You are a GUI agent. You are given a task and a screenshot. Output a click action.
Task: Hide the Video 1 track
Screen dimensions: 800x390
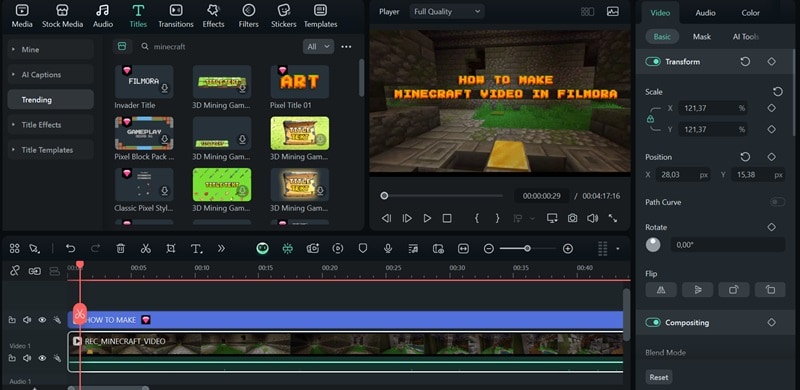pos(42,358)
